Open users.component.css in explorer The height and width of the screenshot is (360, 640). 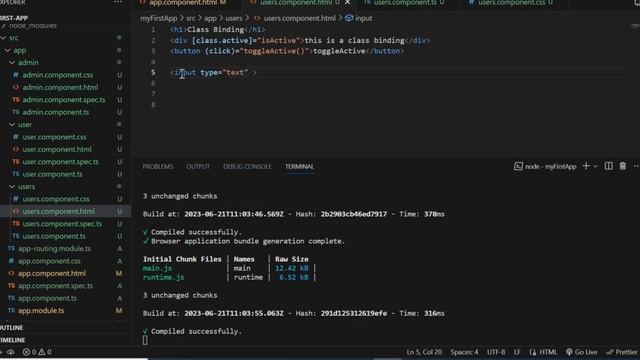click(56, 199)
